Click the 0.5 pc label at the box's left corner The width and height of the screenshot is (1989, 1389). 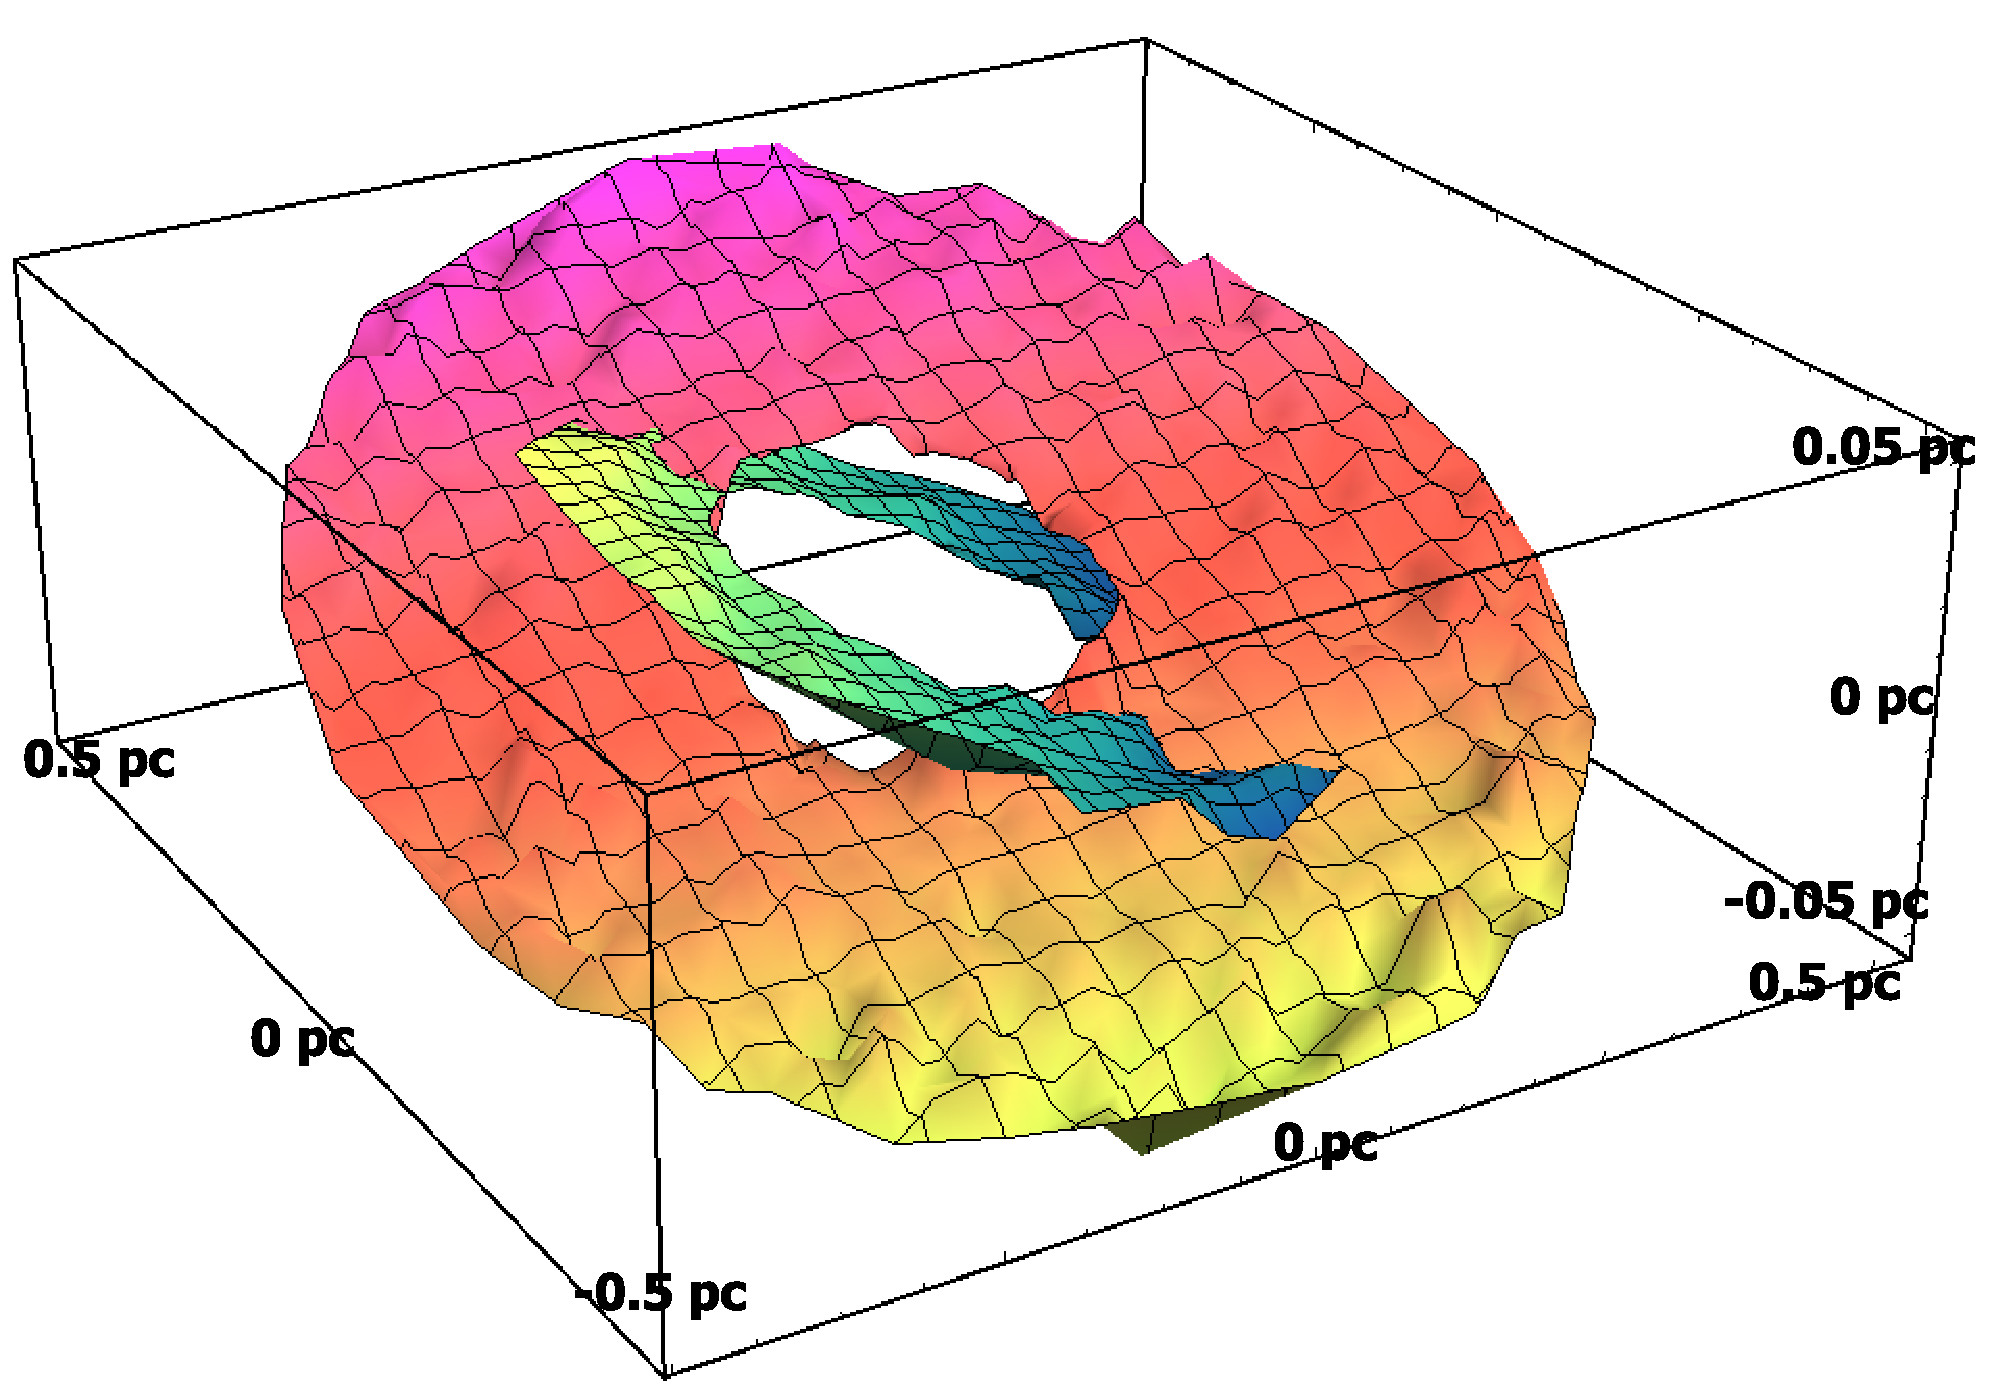(x=98, y=759)
